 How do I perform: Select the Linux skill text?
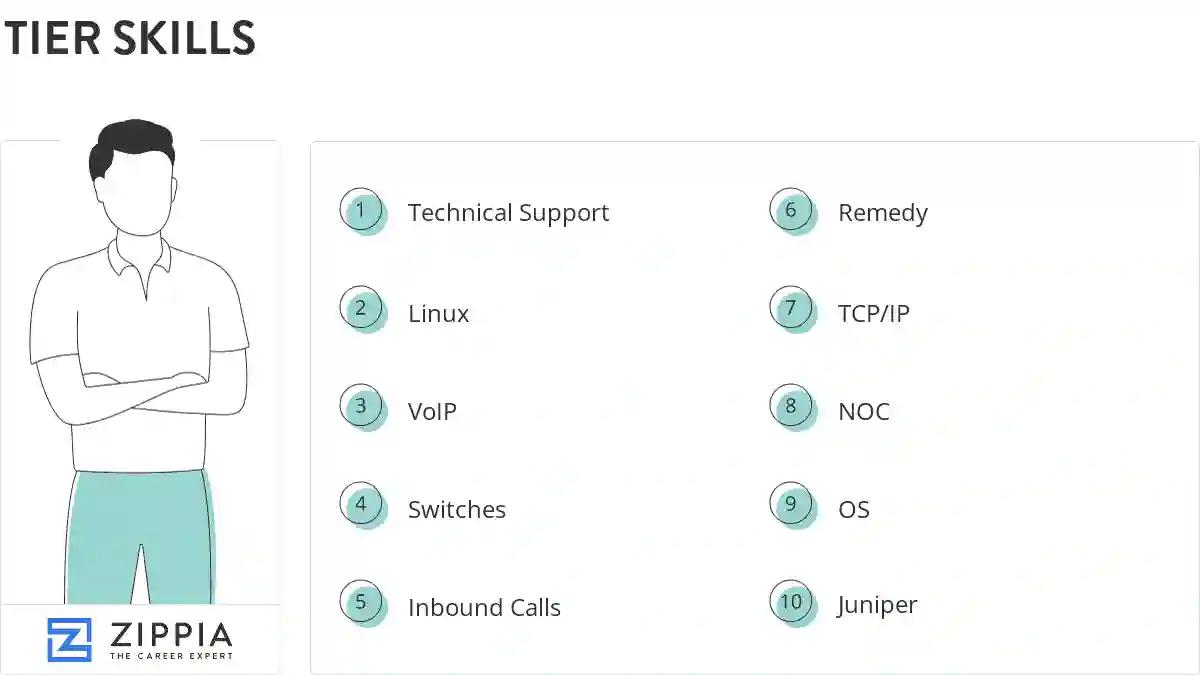pos(438,314)
